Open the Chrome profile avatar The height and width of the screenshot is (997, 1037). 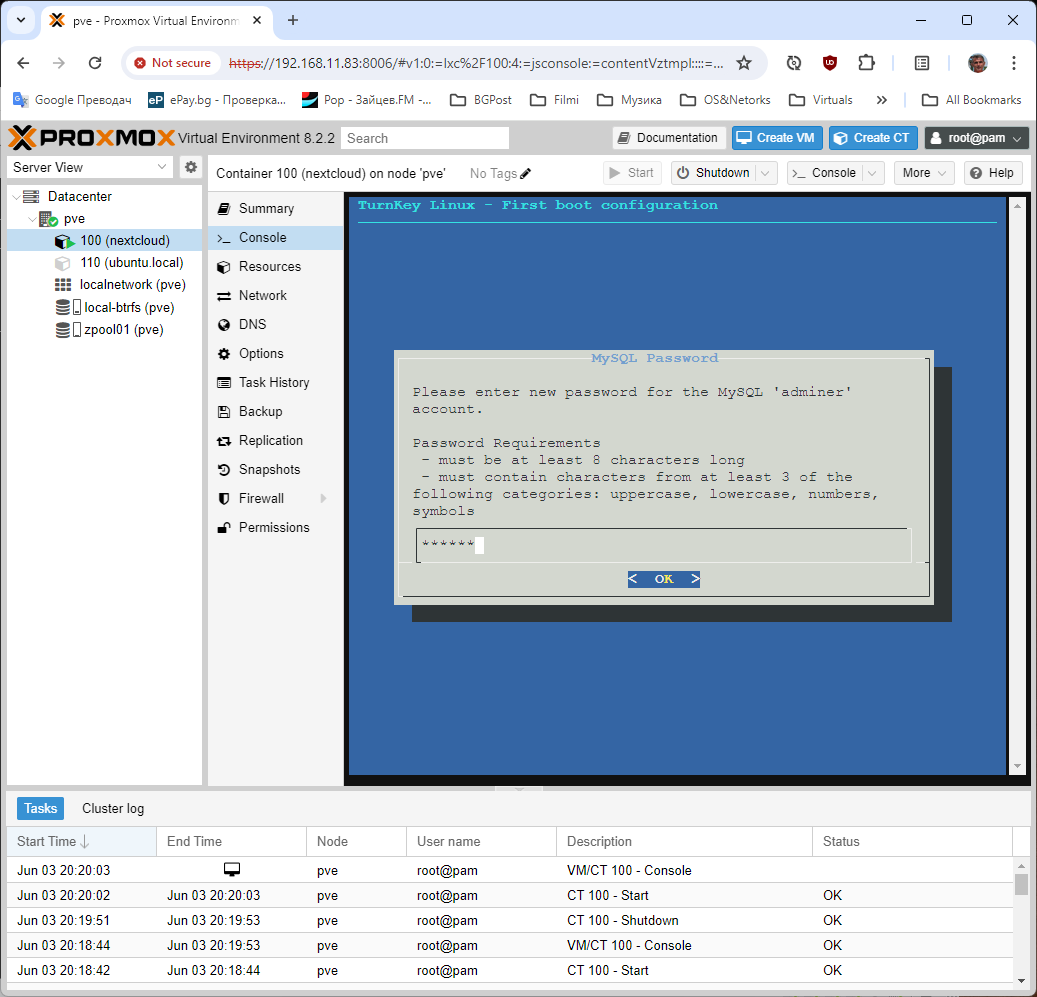coord(977,63)
